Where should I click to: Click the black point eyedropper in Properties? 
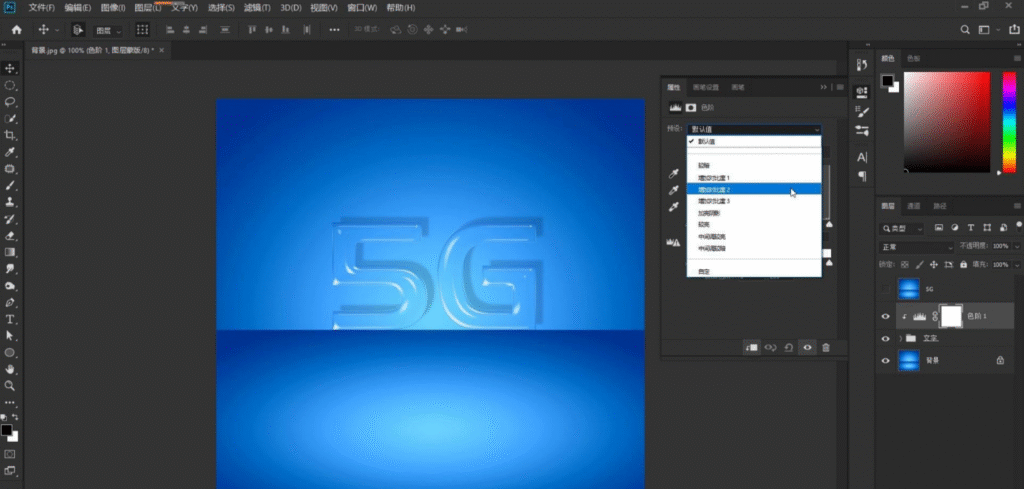click(674, 174)
